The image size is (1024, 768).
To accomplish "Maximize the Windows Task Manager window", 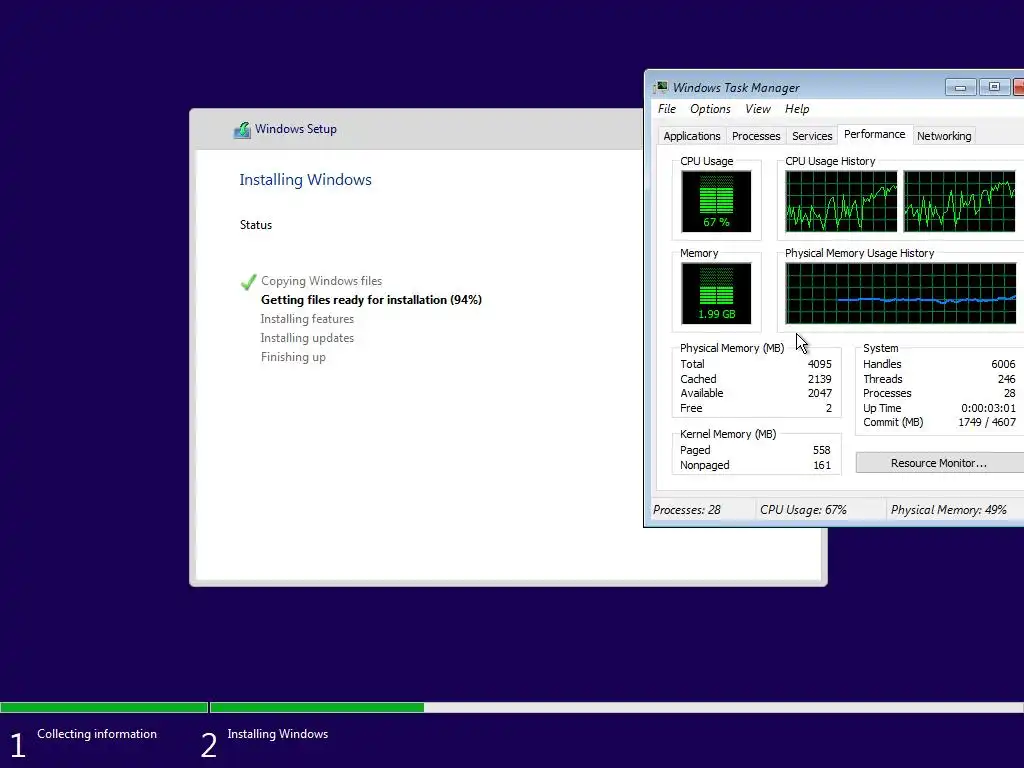I will 994,87.
